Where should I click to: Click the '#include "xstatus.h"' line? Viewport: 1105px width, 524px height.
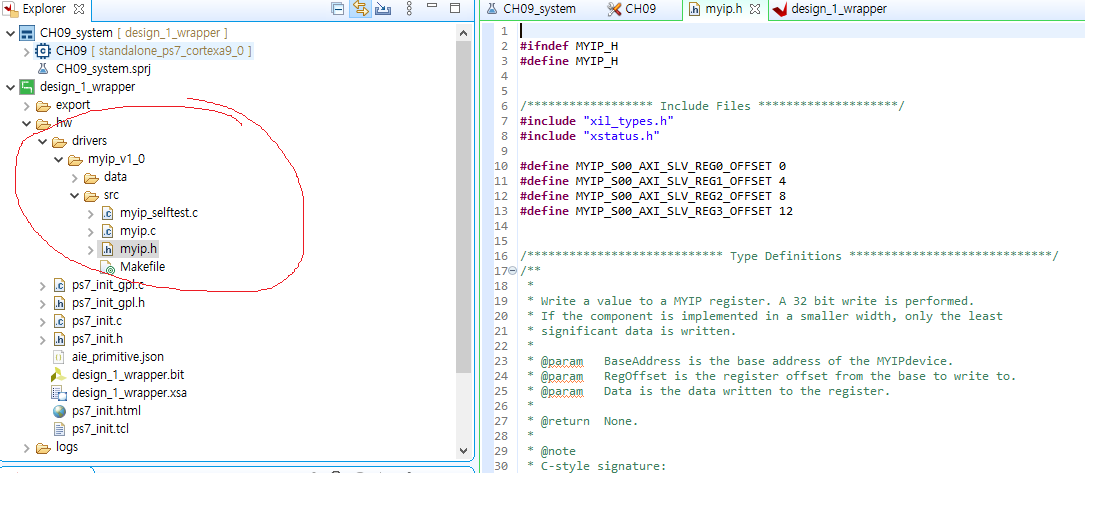click(590, 136)
